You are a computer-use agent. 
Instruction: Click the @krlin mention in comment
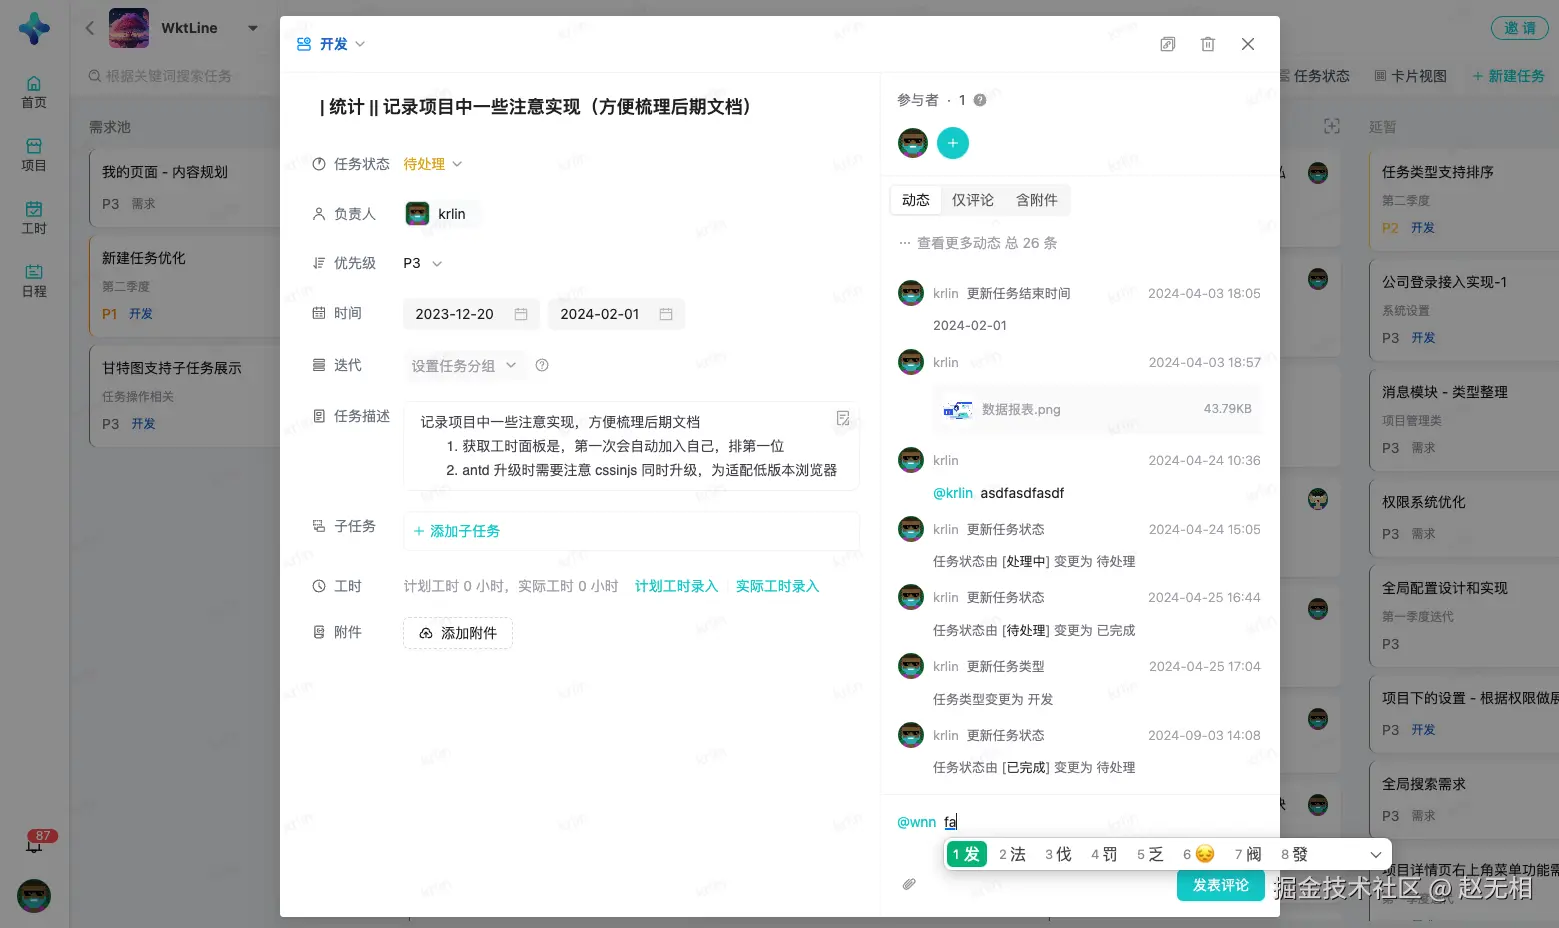[x=953, y=493]
